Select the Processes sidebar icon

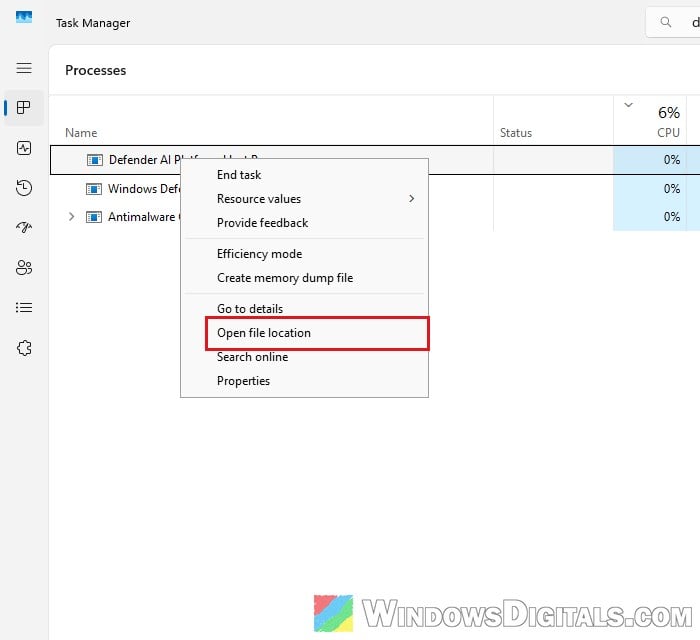24,108
